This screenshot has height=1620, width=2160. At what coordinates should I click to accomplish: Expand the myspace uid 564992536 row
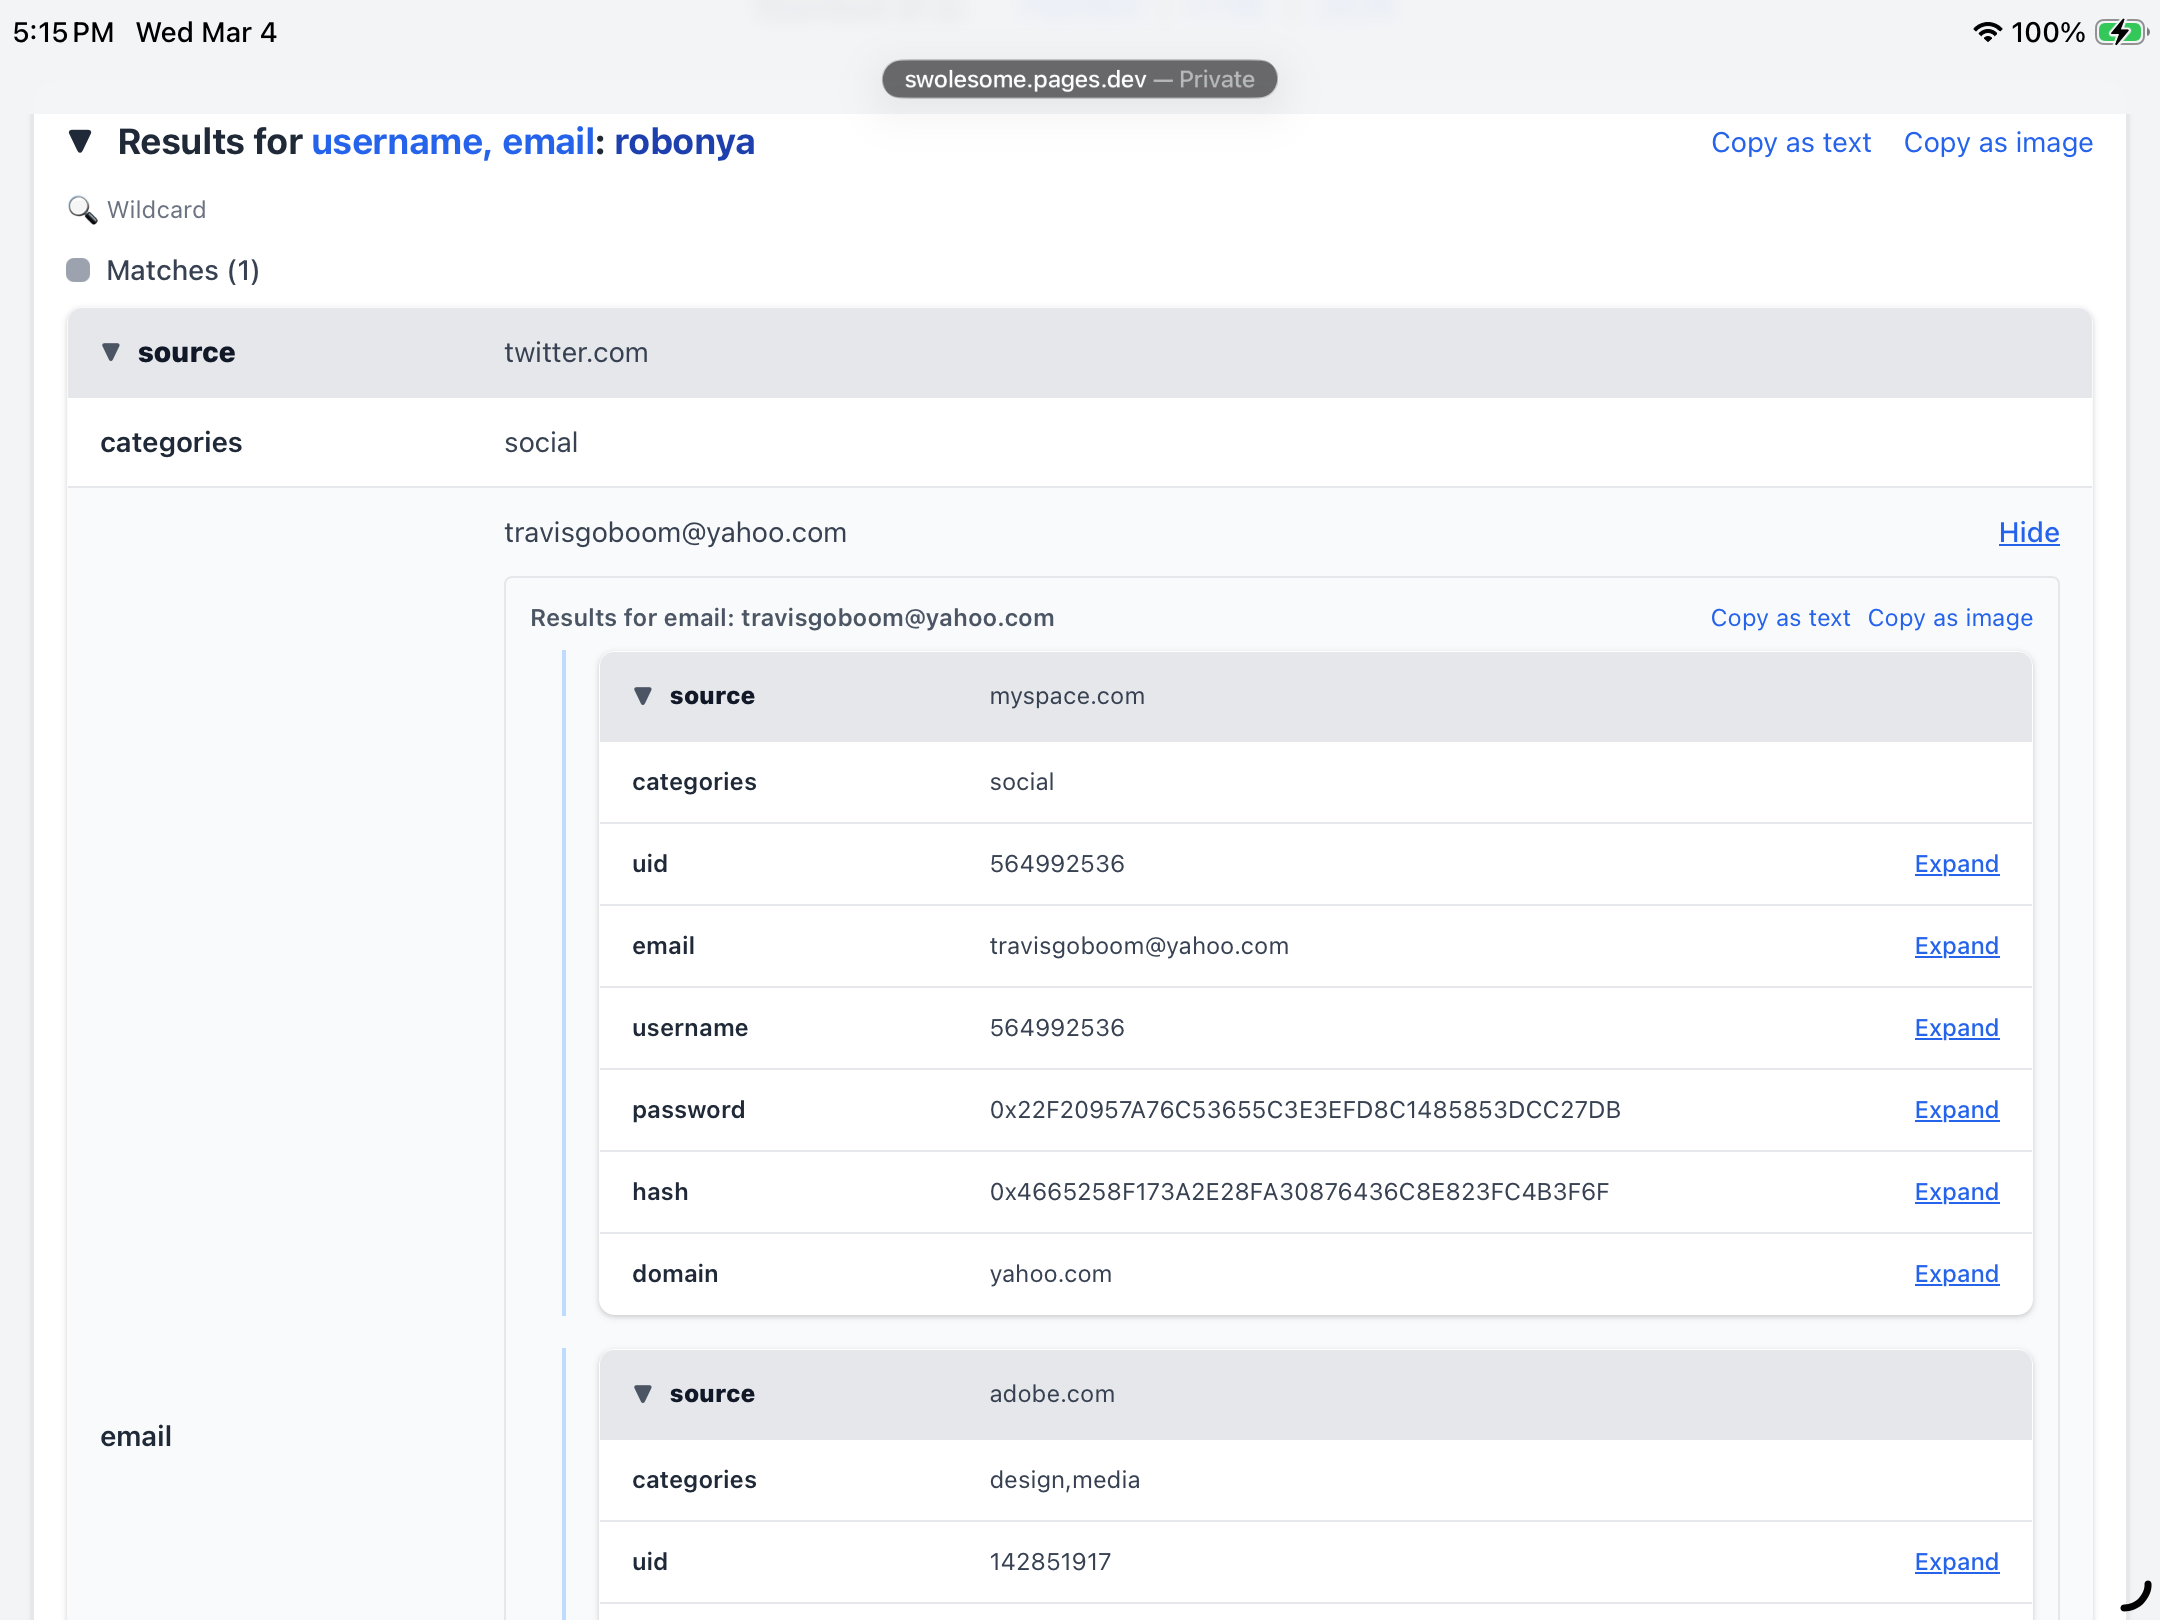1955,864
